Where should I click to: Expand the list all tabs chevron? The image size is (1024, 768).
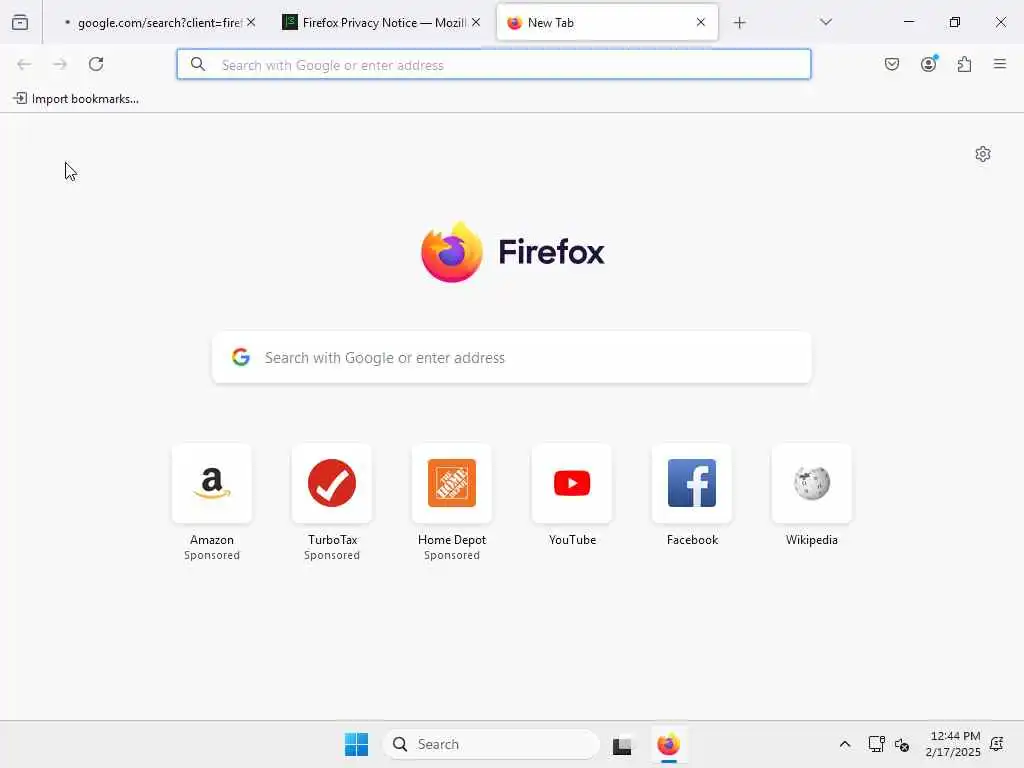coord(826,22)
